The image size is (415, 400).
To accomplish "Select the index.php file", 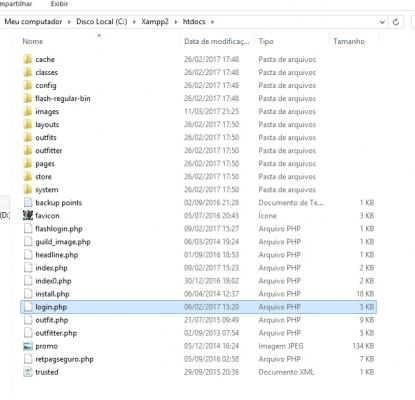I will pos(198,268).
